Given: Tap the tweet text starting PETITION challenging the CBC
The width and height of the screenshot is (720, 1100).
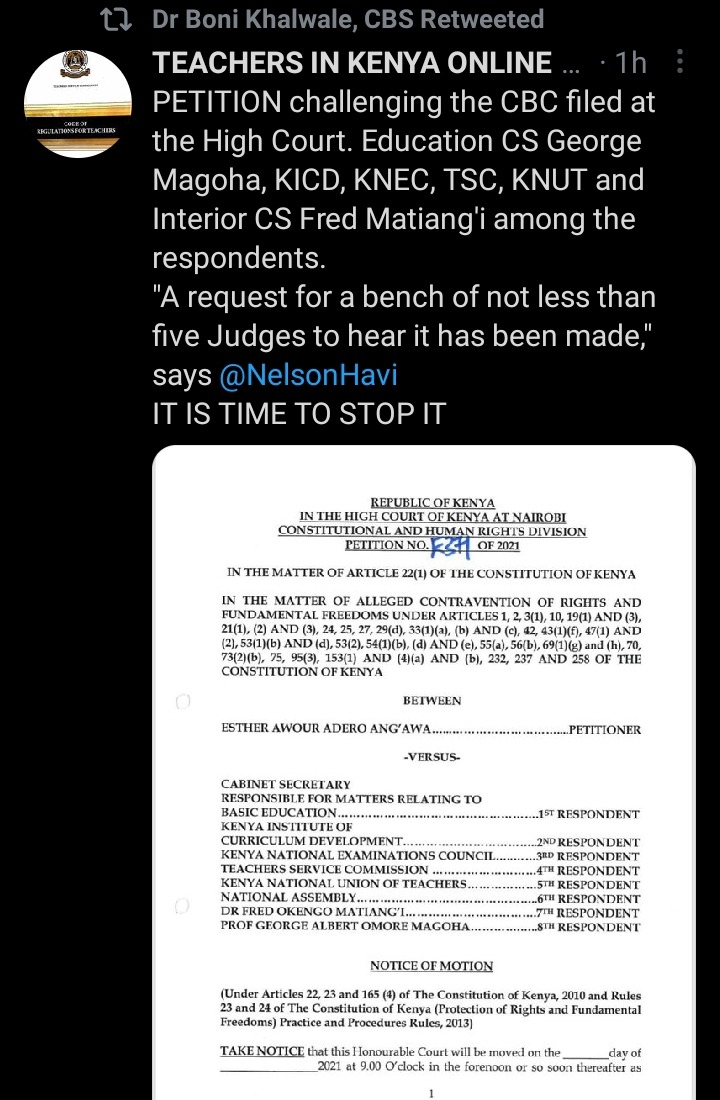Looking at the screenshot, I should 404,180.
